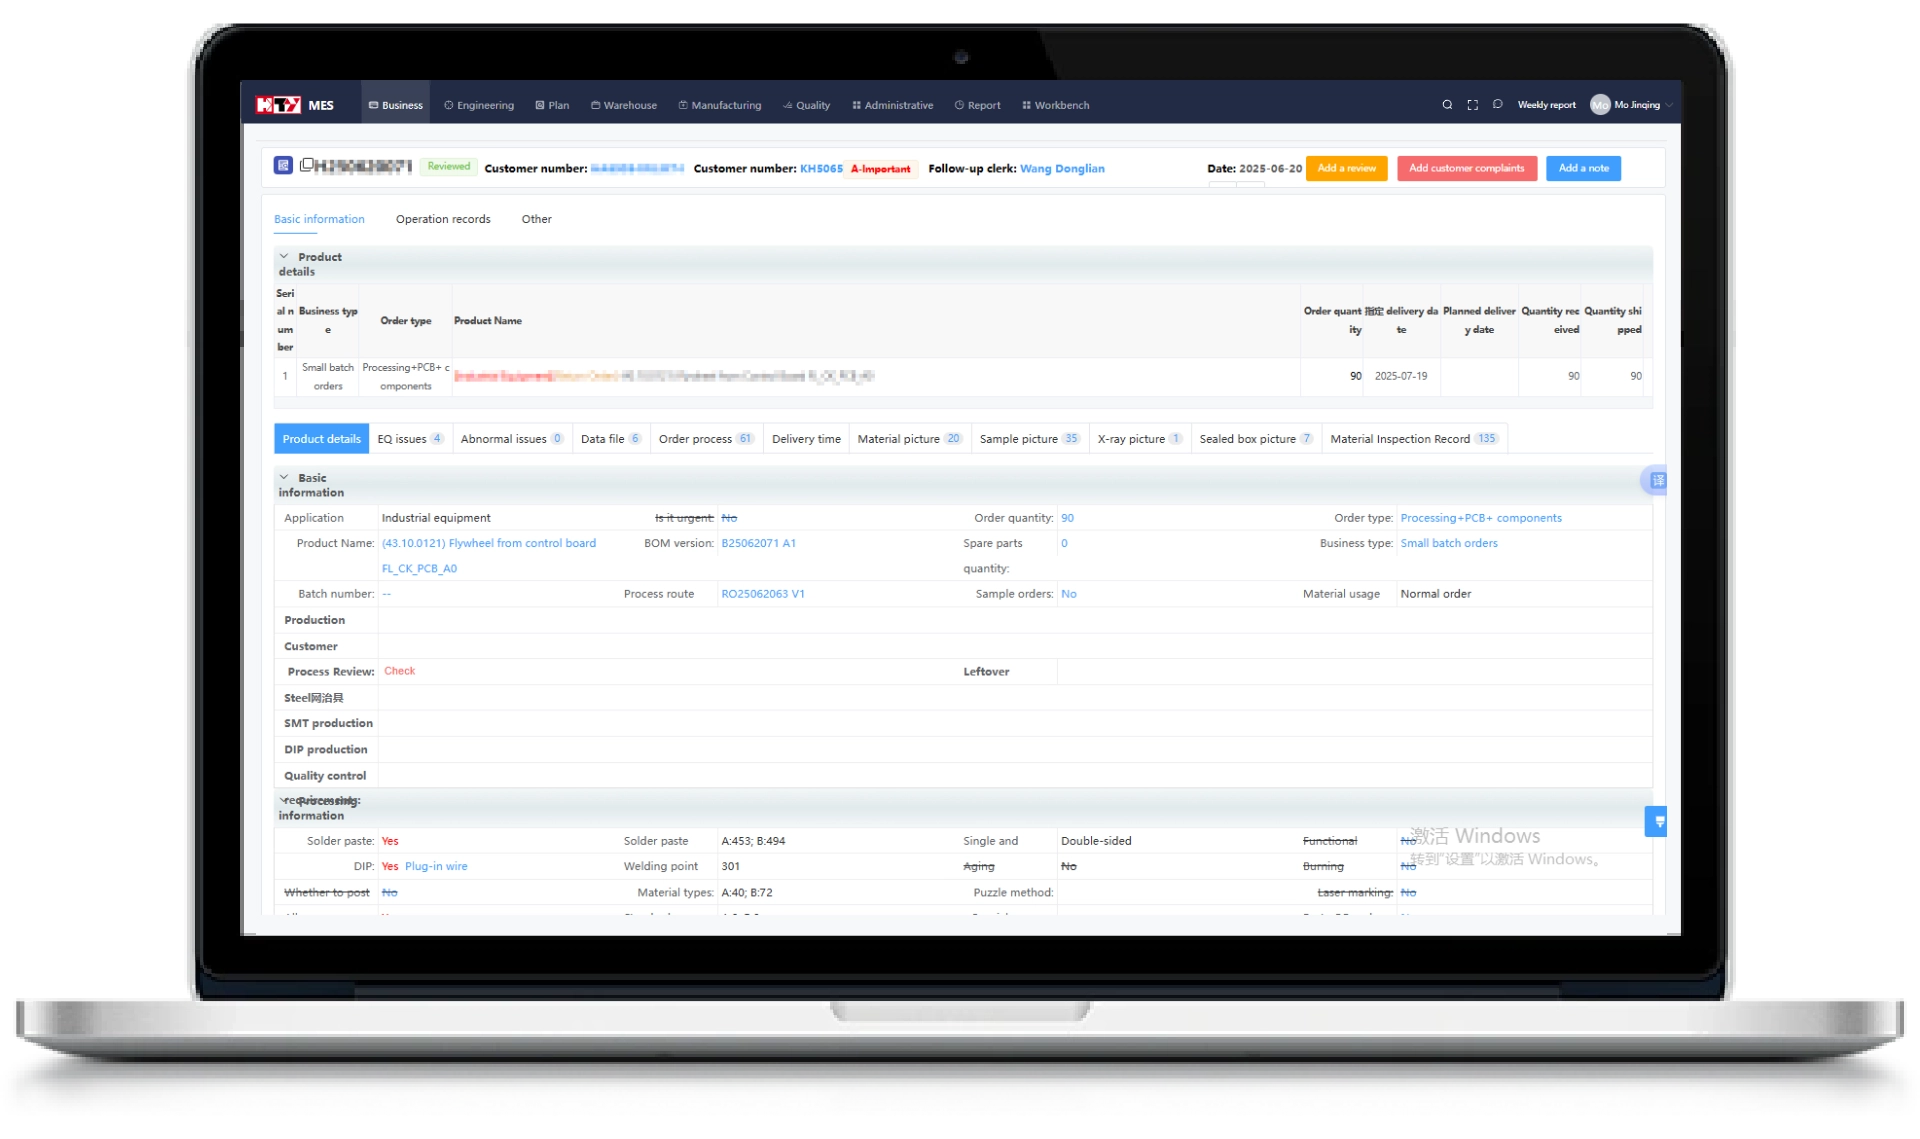Click Add customer complaints button
This screenshot has width=1920, height=1139.
pos(1466,168)
